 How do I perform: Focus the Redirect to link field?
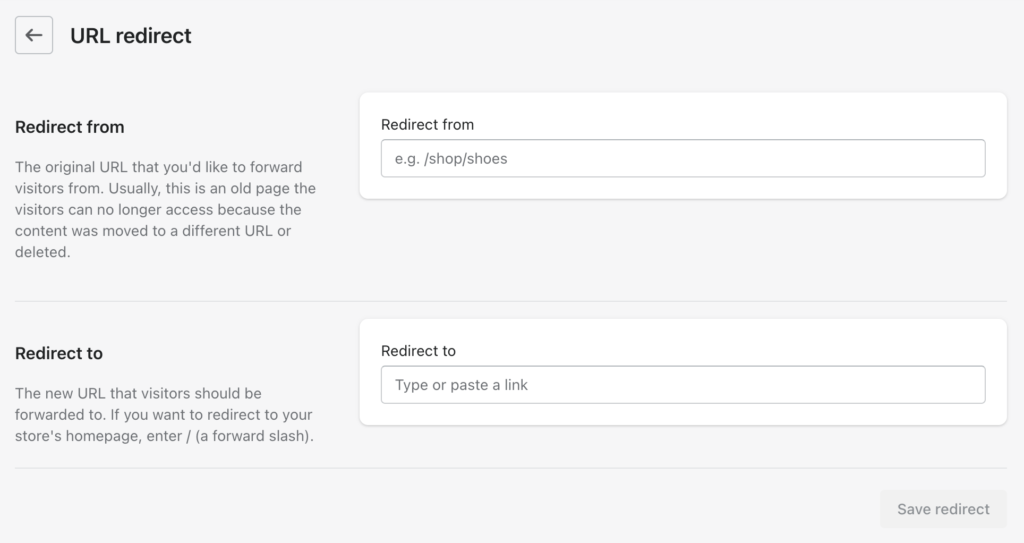683,385
